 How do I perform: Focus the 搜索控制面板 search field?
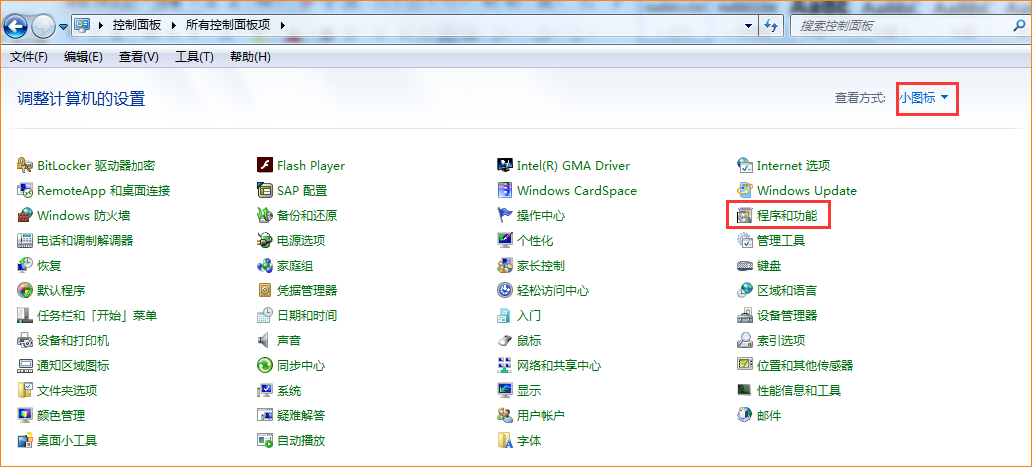pyautogui.click(x=900, y=26)
